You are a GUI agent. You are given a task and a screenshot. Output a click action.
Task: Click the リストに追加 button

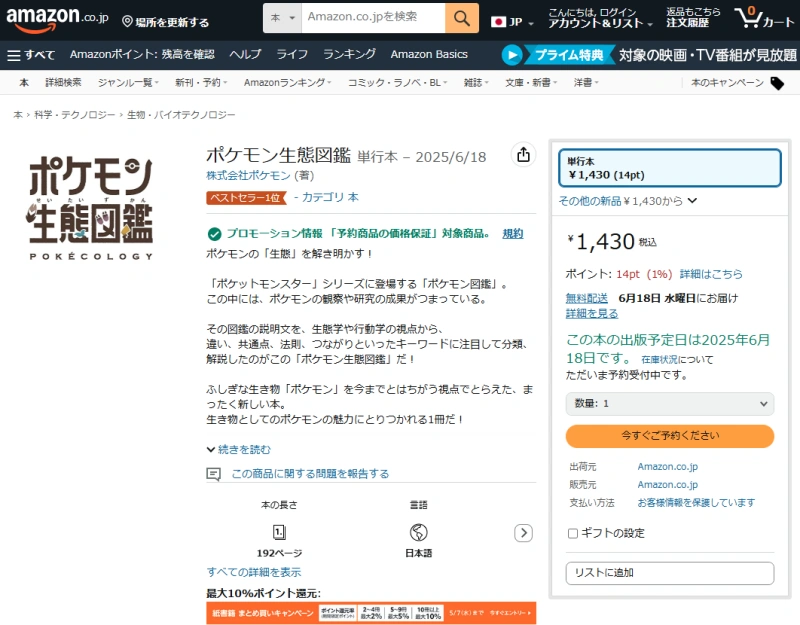pos(669,573)
